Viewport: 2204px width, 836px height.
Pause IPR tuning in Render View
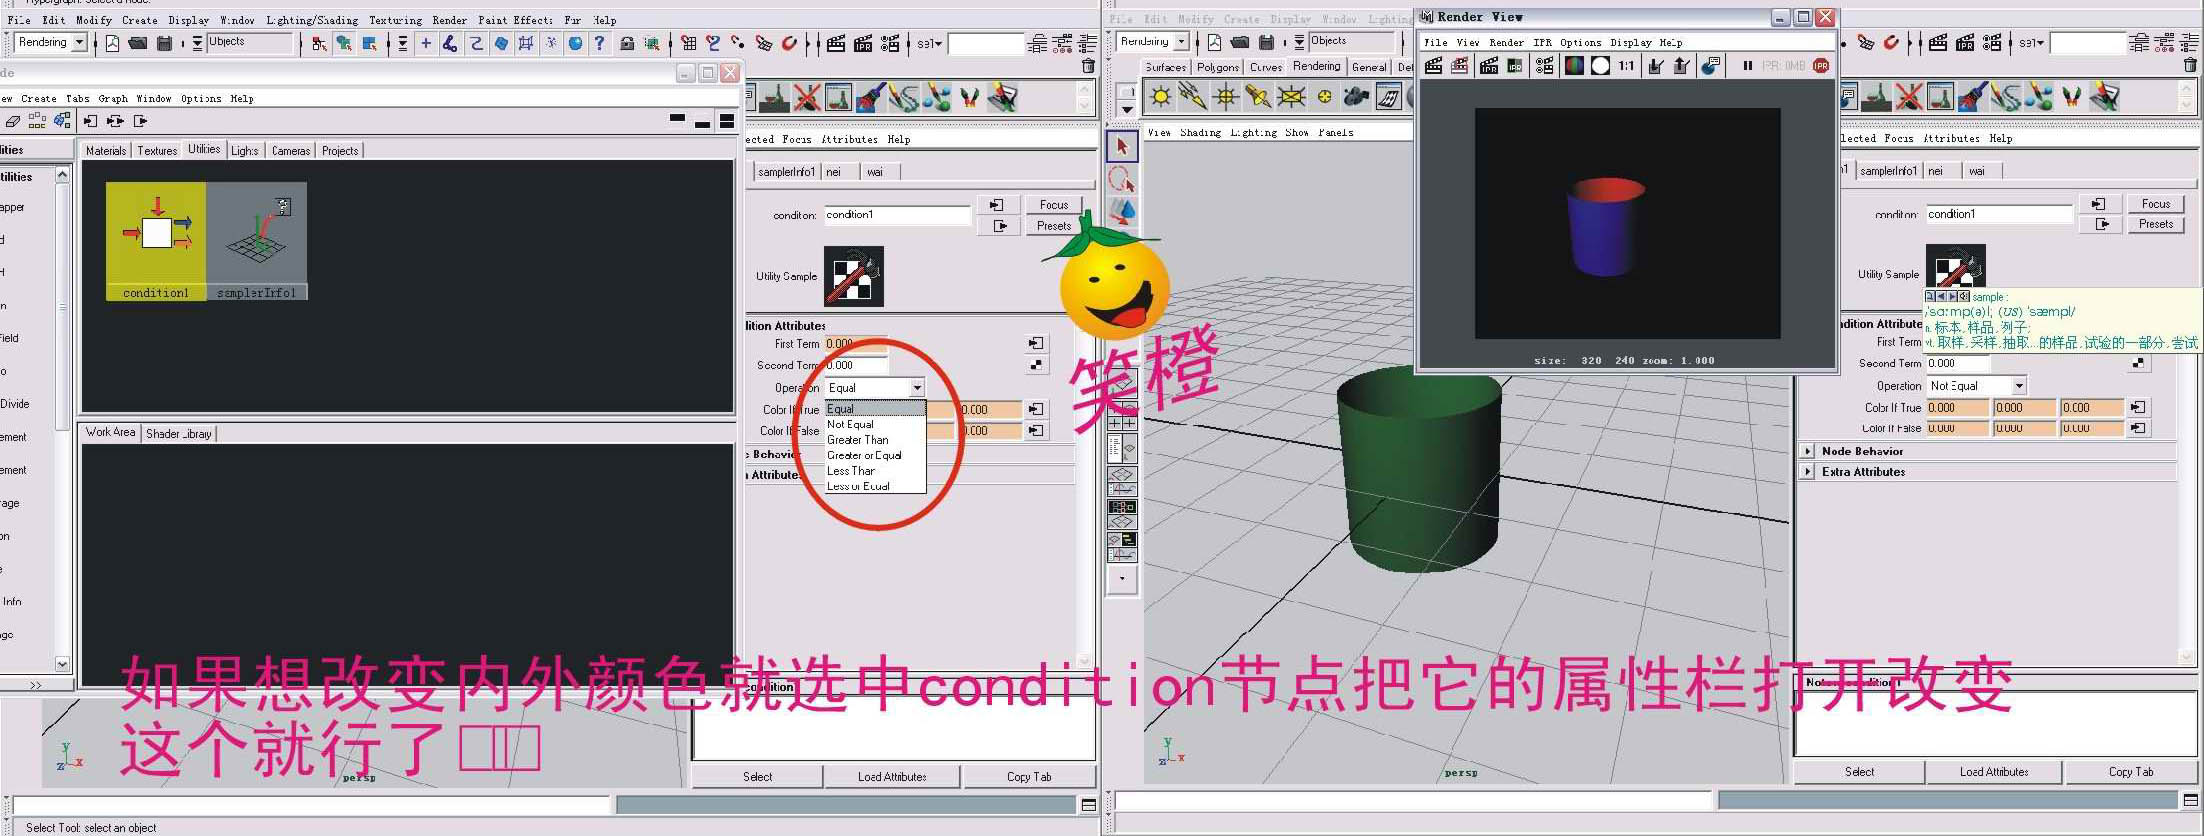point(1747,66)
